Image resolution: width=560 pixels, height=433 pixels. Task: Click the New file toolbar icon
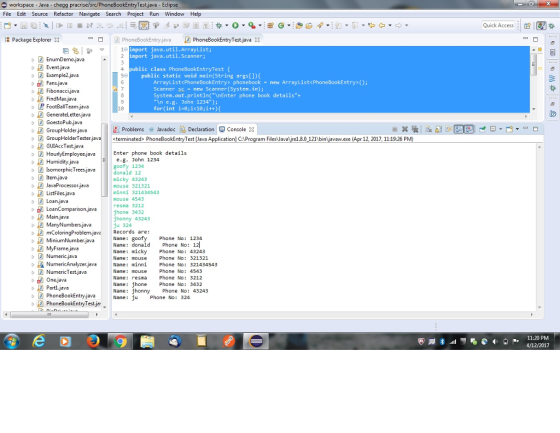pos(8,25)
